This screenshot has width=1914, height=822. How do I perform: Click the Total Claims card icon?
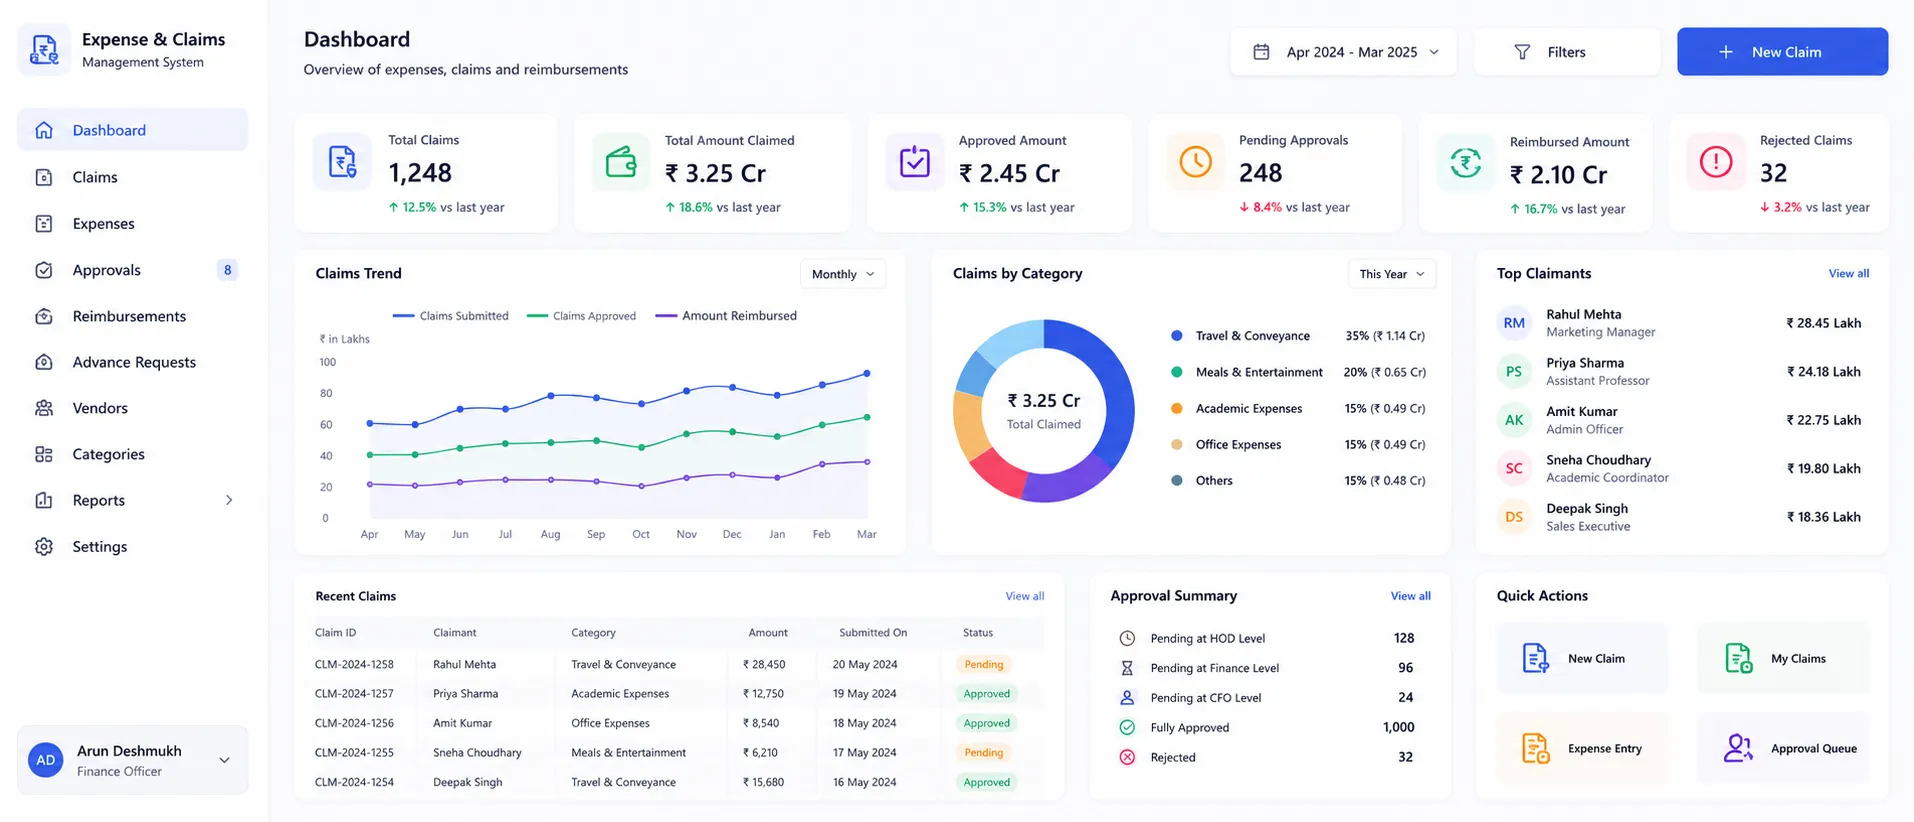click(342, 161)
